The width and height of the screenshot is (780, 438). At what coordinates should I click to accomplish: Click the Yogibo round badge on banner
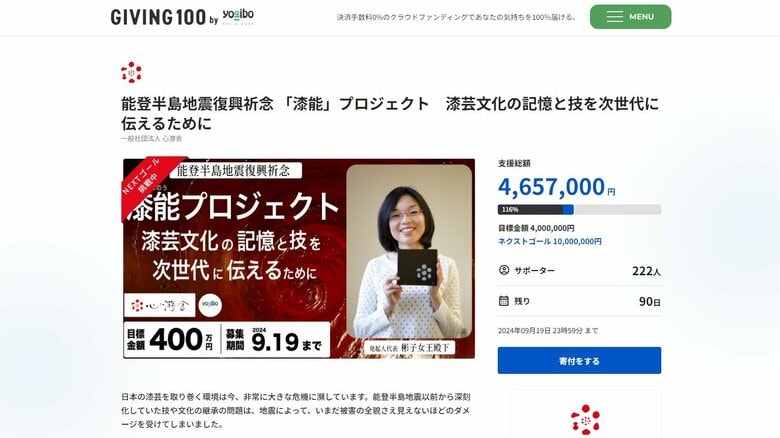pyautogui.click(x=210, y=305)
